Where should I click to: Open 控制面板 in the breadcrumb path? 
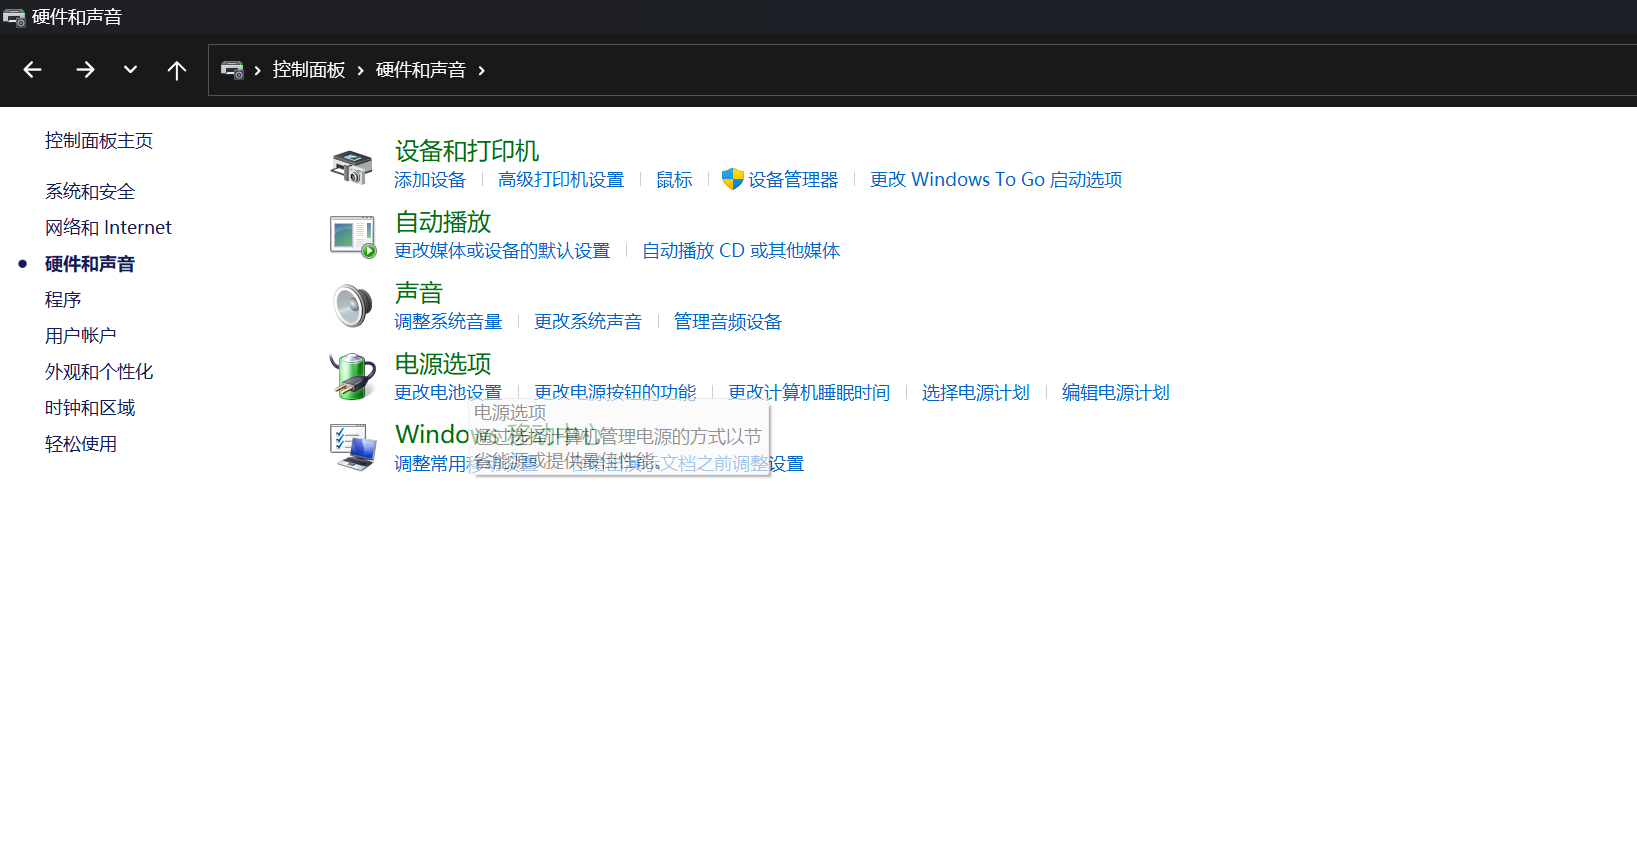(x=309, y=70)
